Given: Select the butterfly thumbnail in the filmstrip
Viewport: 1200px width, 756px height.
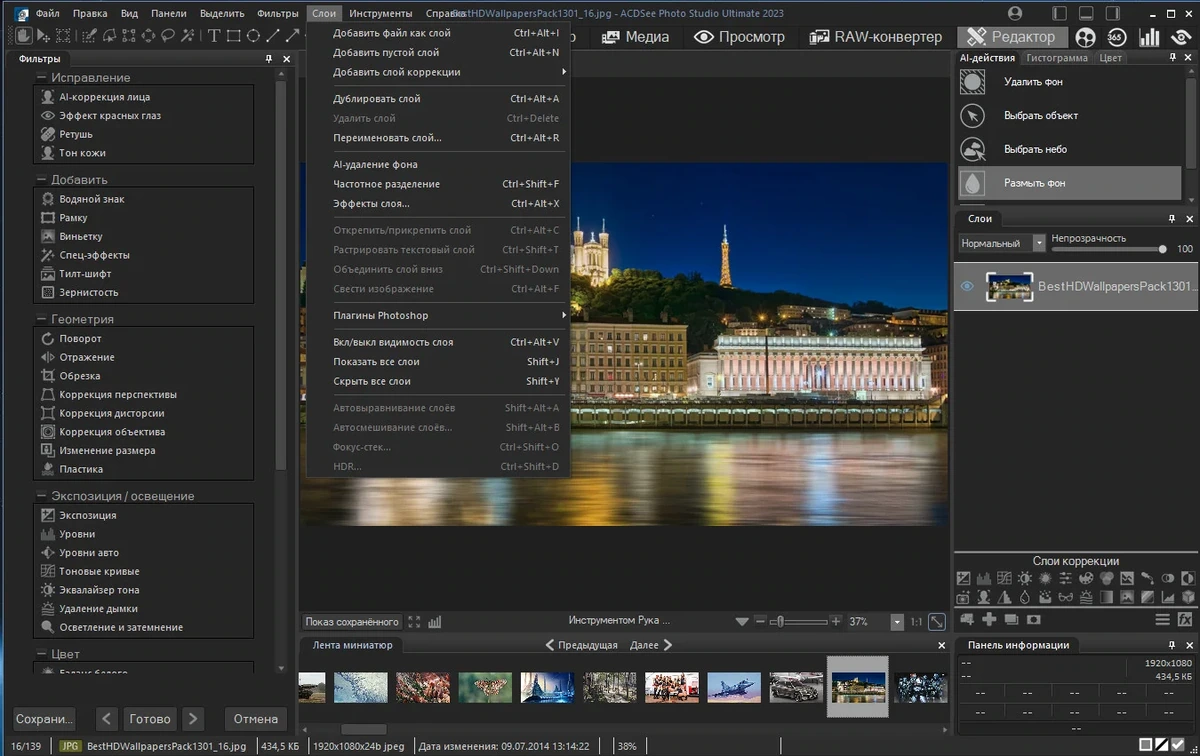Looking at the screenshot, I should (x=484, y=686).
